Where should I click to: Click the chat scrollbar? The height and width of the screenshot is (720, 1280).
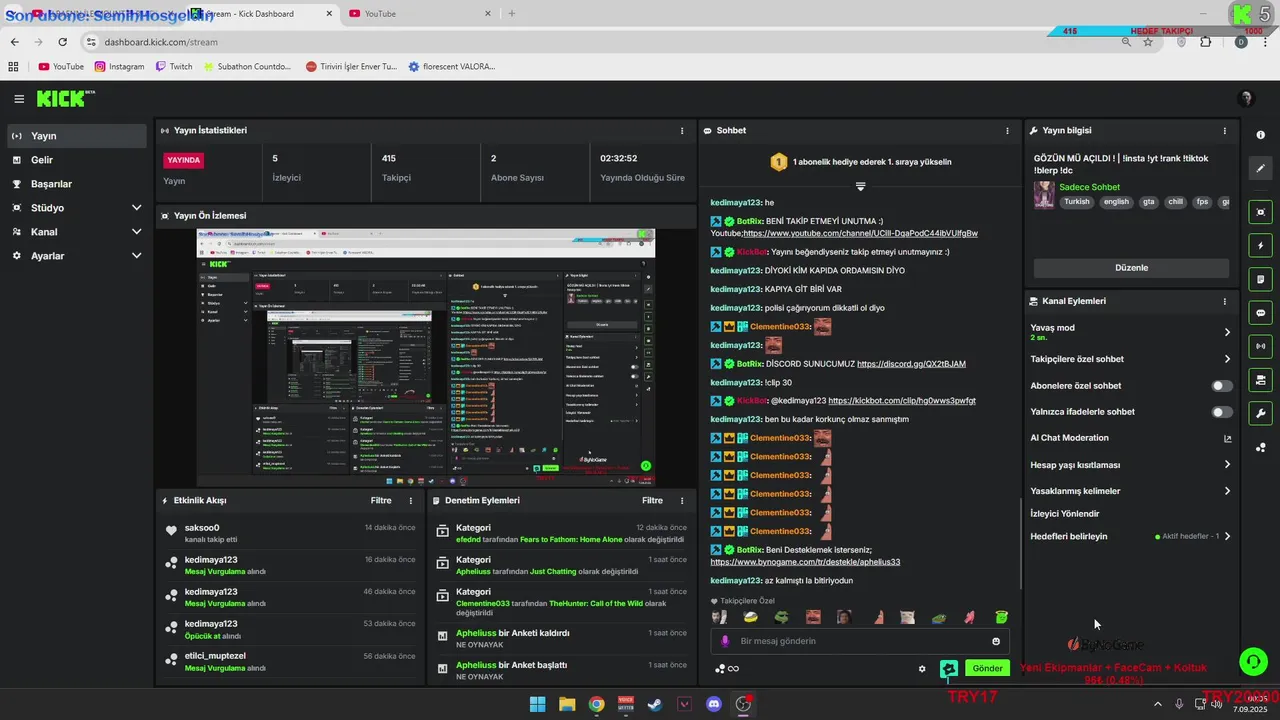coord(1020,543)
